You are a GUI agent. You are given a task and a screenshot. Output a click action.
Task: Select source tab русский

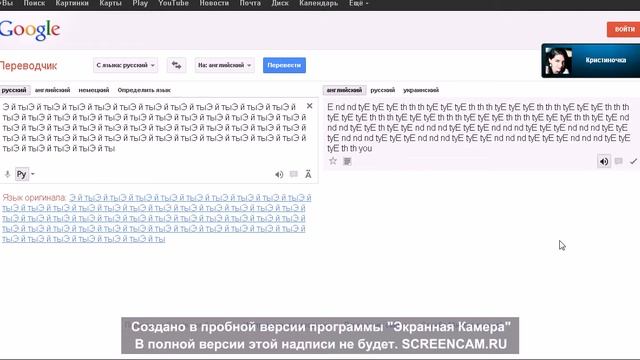[14, 90]
